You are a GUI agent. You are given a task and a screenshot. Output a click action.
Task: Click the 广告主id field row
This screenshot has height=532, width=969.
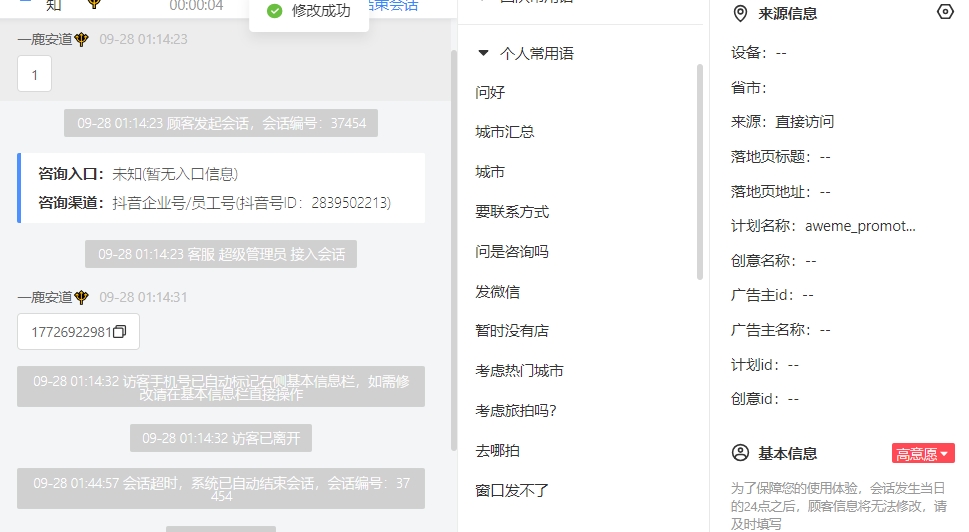click(772, 295)
